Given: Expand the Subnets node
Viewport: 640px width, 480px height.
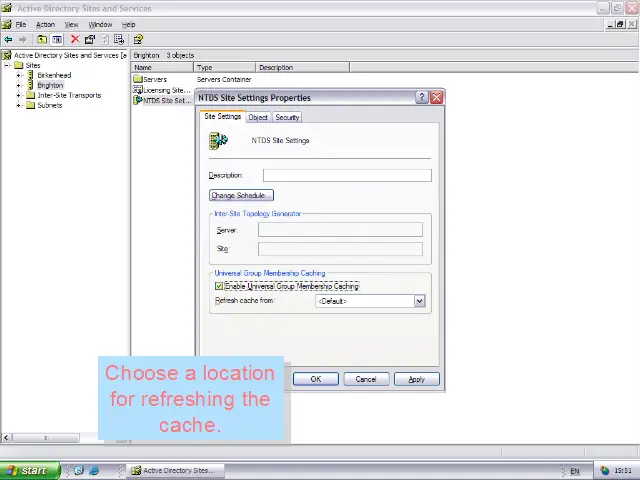Looking at the screenshot, I should (18, 105).
